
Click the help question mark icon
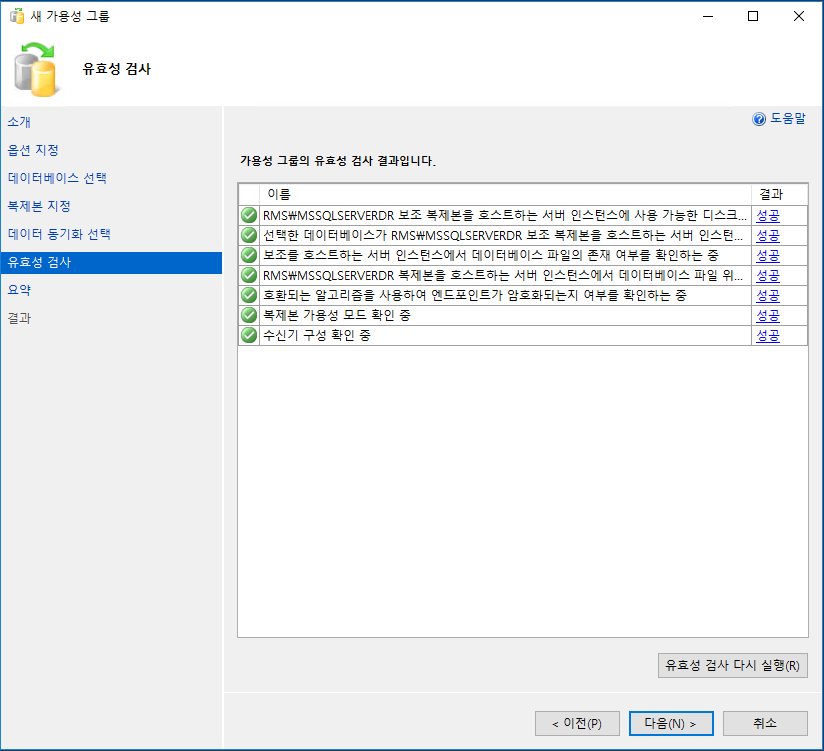pos(759,119)
